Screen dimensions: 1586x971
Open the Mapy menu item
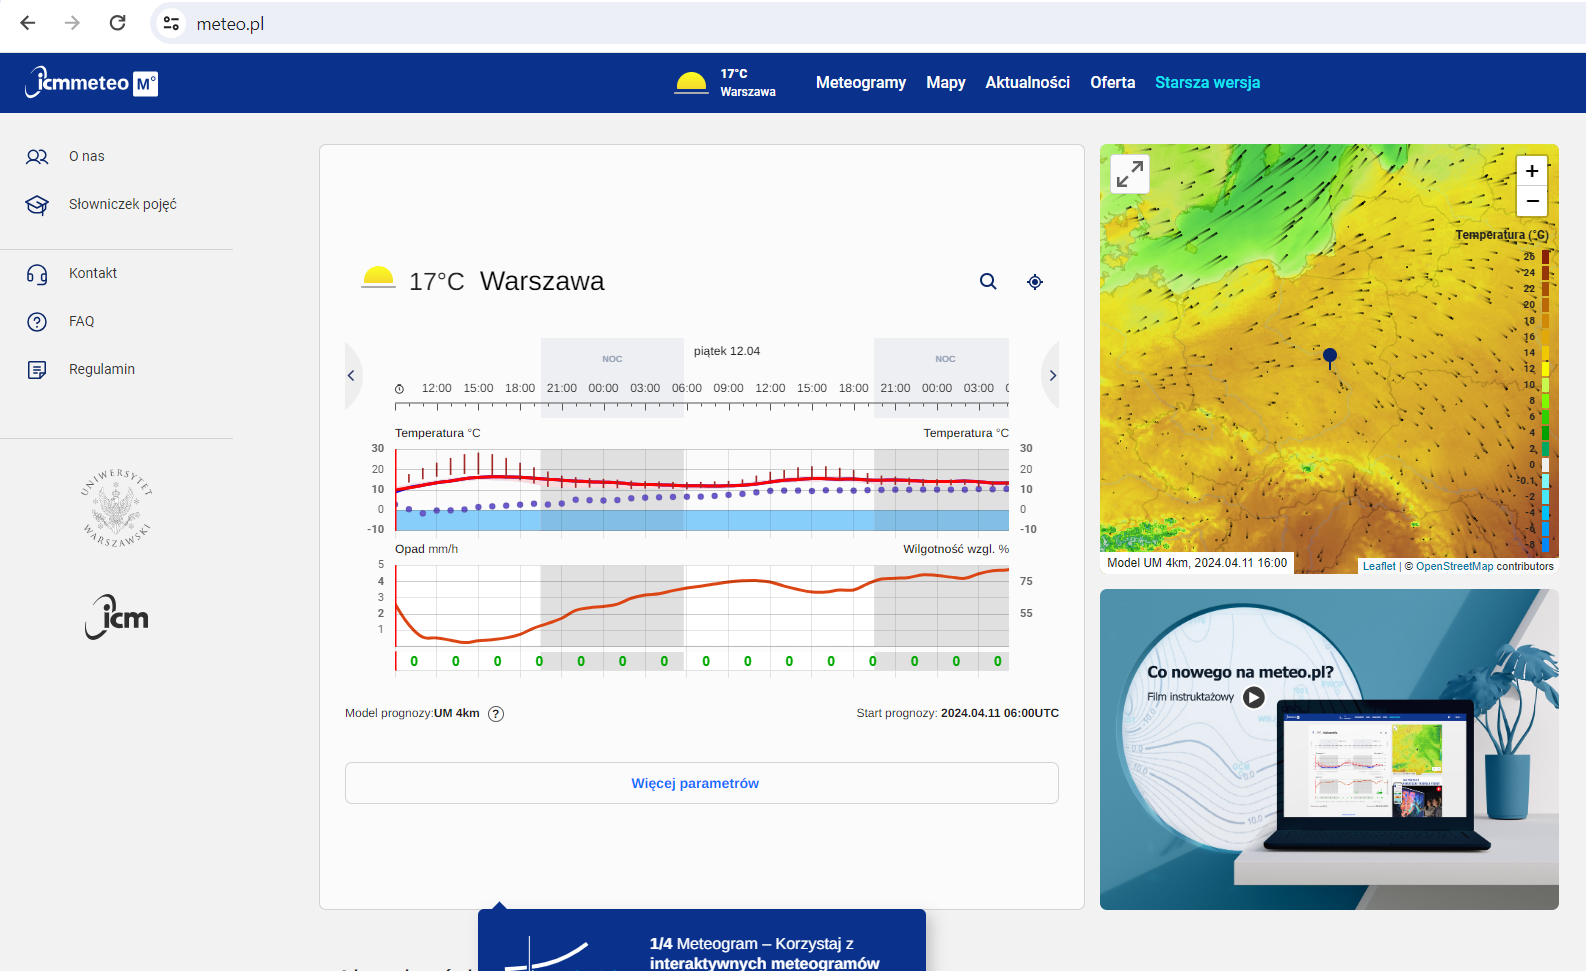coord(946,83)
